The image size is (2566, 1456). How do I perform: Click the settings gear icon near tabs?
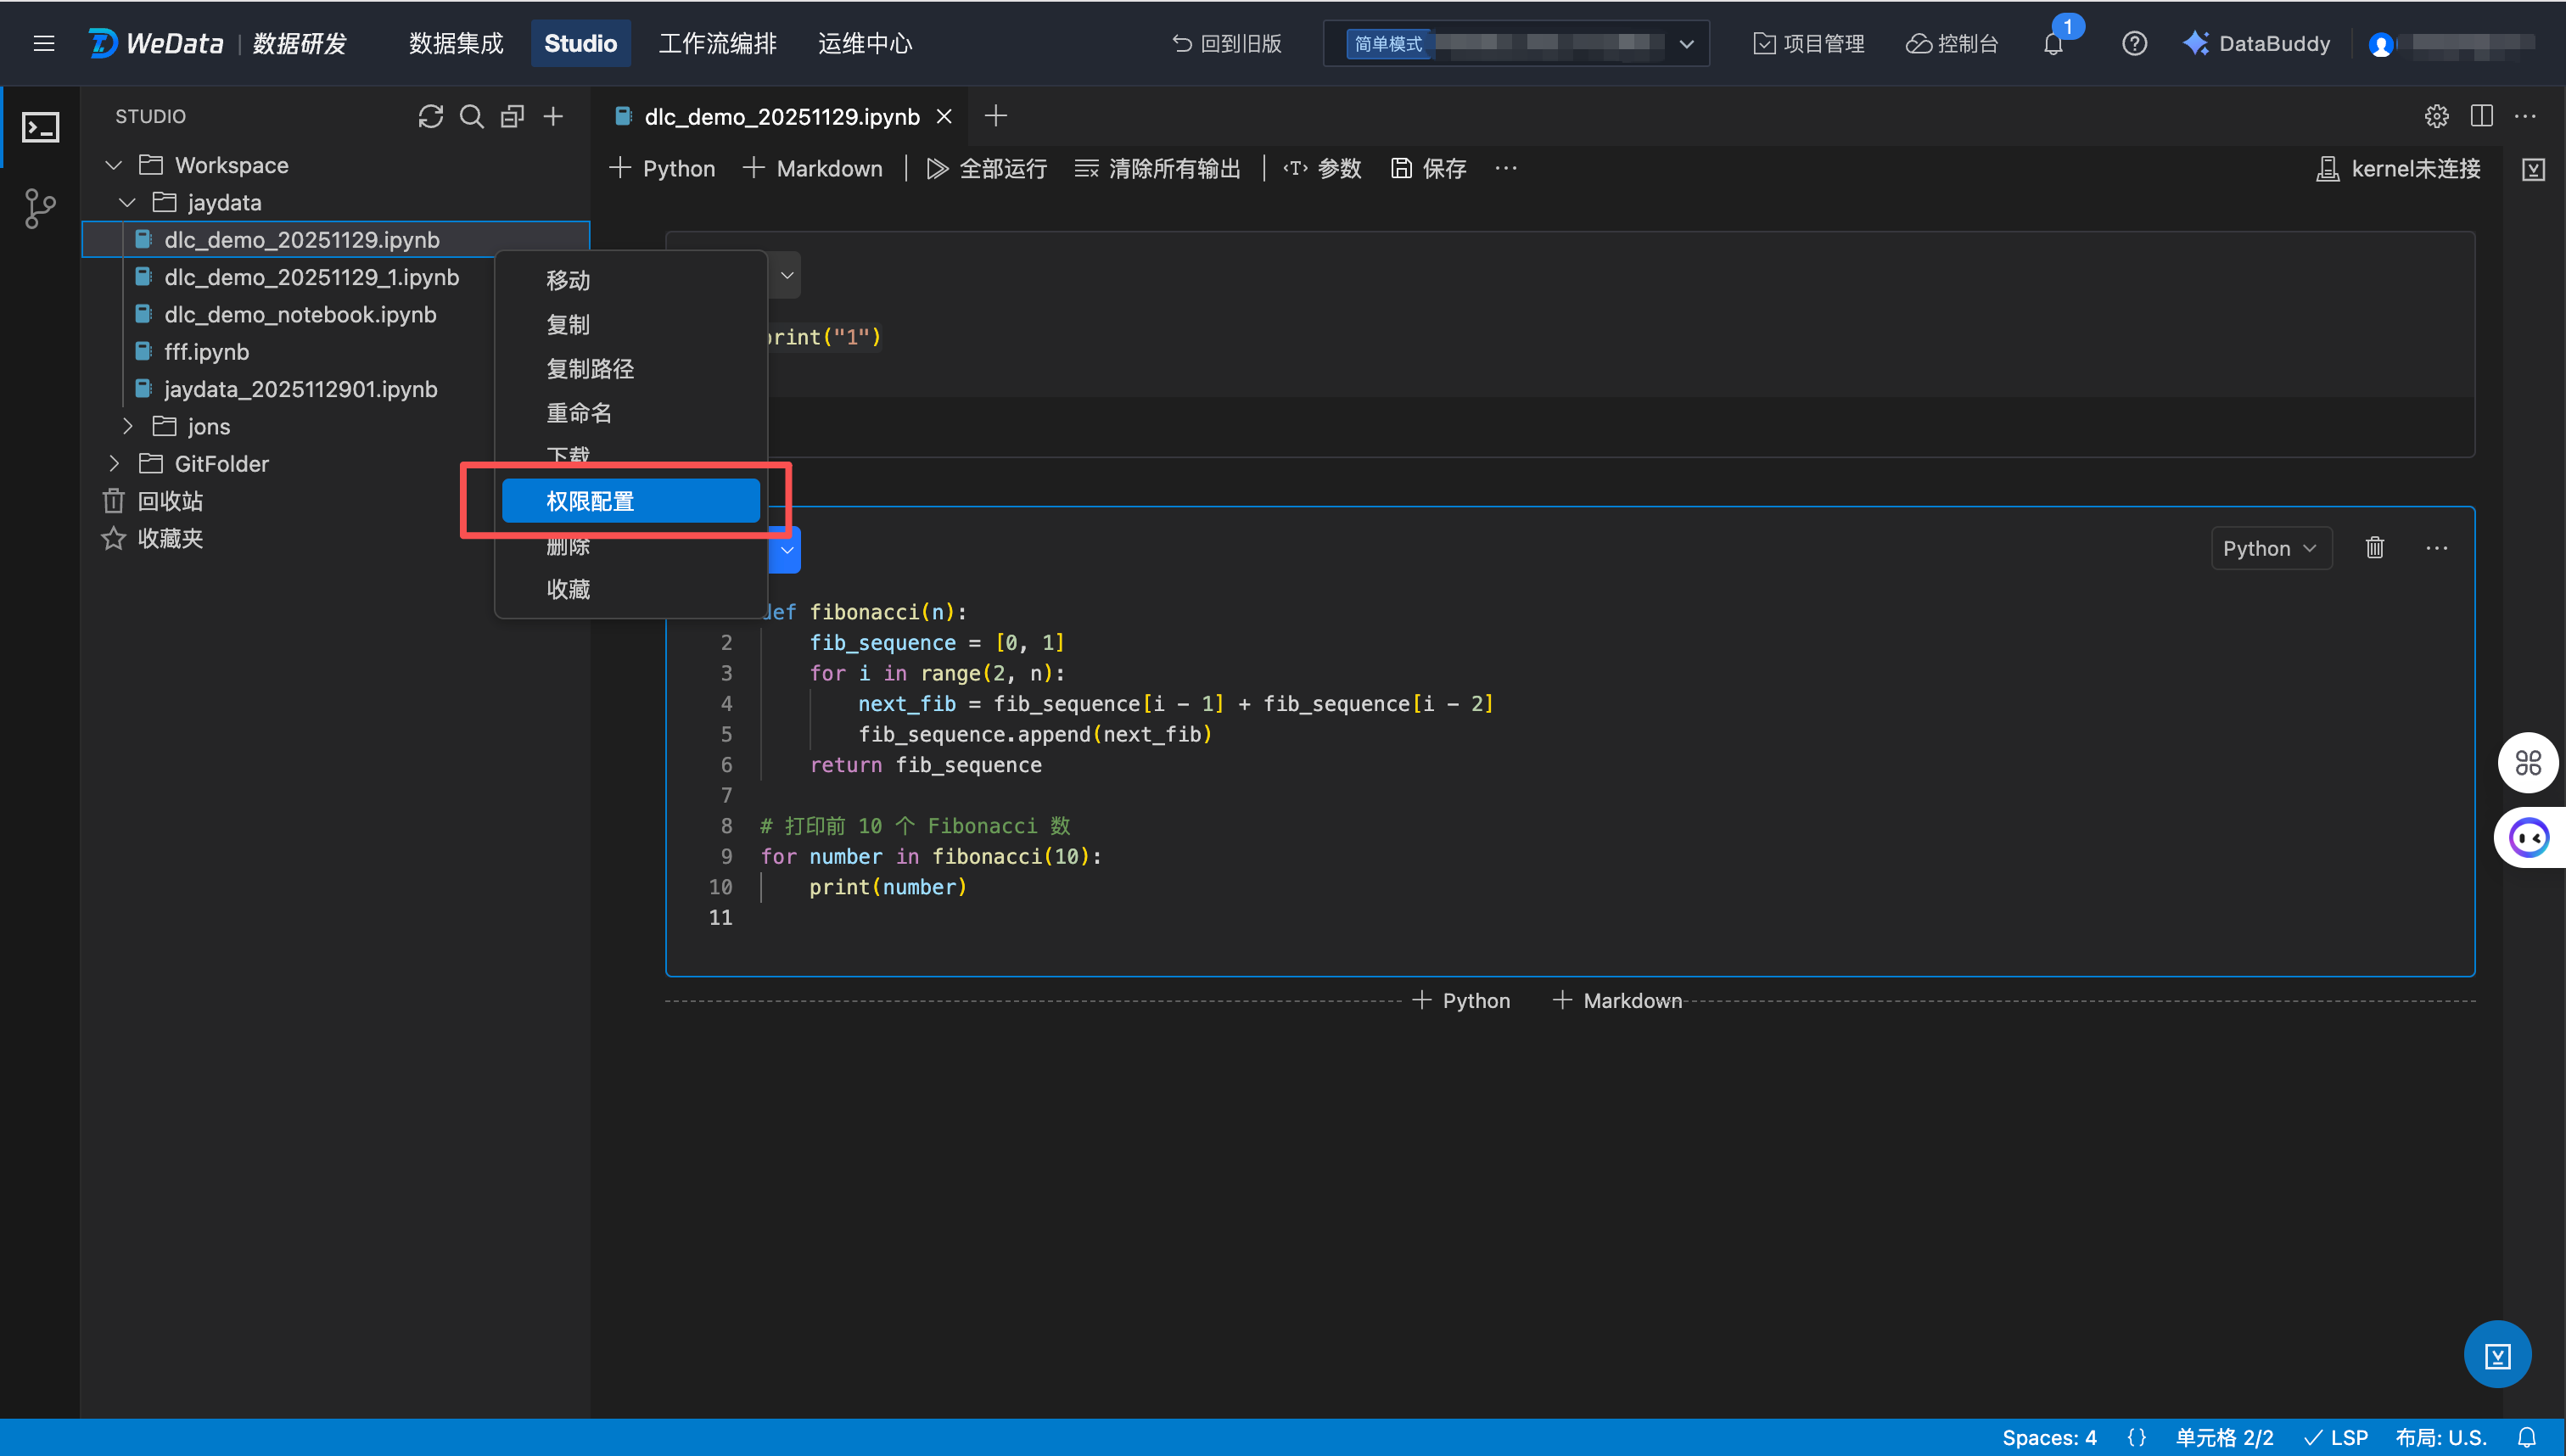2436,116
